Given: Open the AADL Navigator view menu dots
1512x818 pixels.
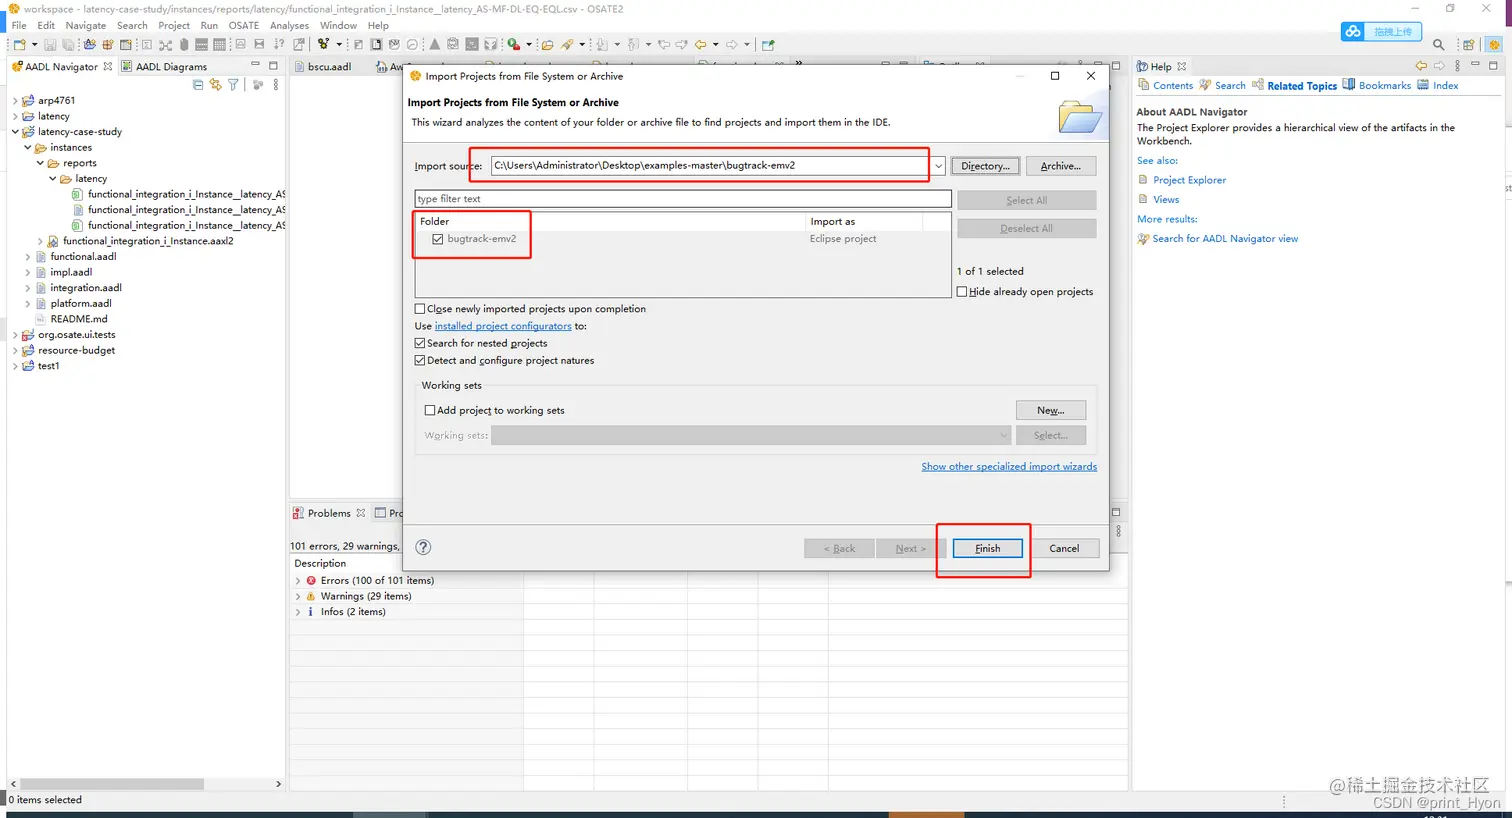Looking at the screenshot, I should pos(276,85).
